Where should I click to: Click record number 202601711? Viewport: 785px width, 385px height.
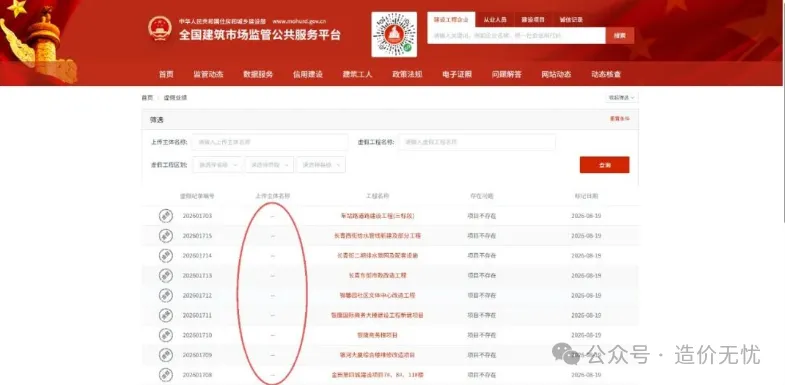tap(197, 315)
